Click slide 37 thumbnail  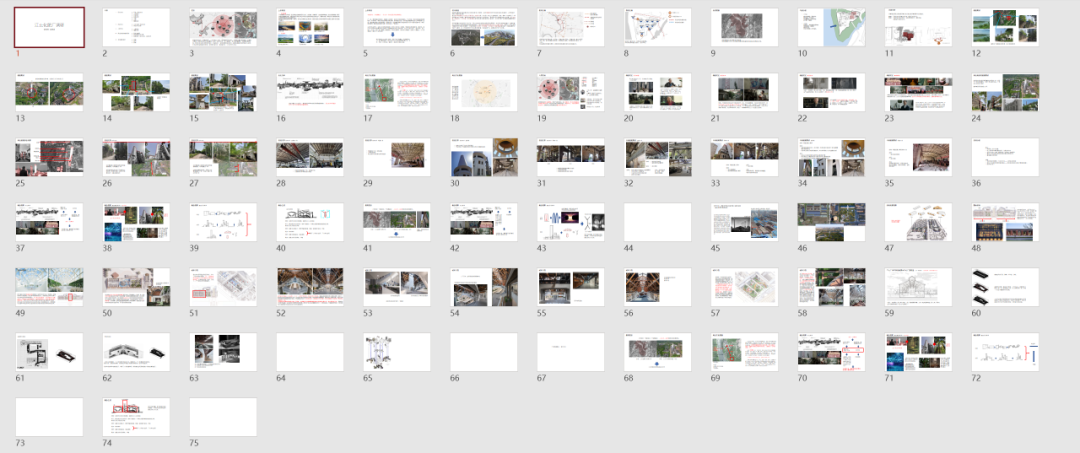click(50, 222)
